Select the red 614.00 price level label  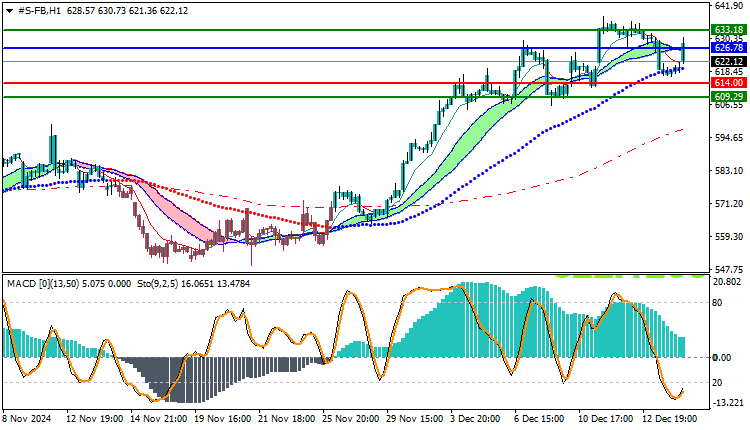pos(728,83)
